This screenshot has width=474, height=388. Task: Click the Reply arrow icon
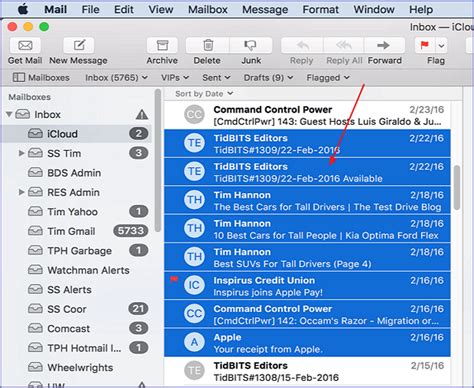(x=302, y=45)
